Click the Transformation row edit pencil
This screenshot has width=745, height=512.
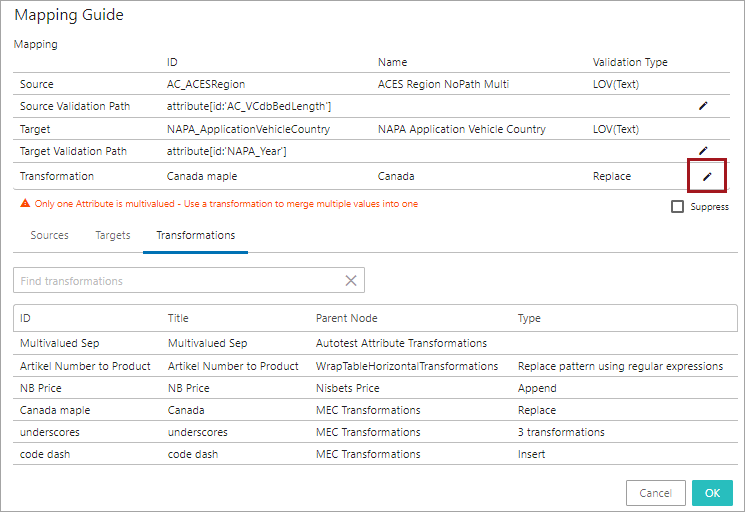706,176
